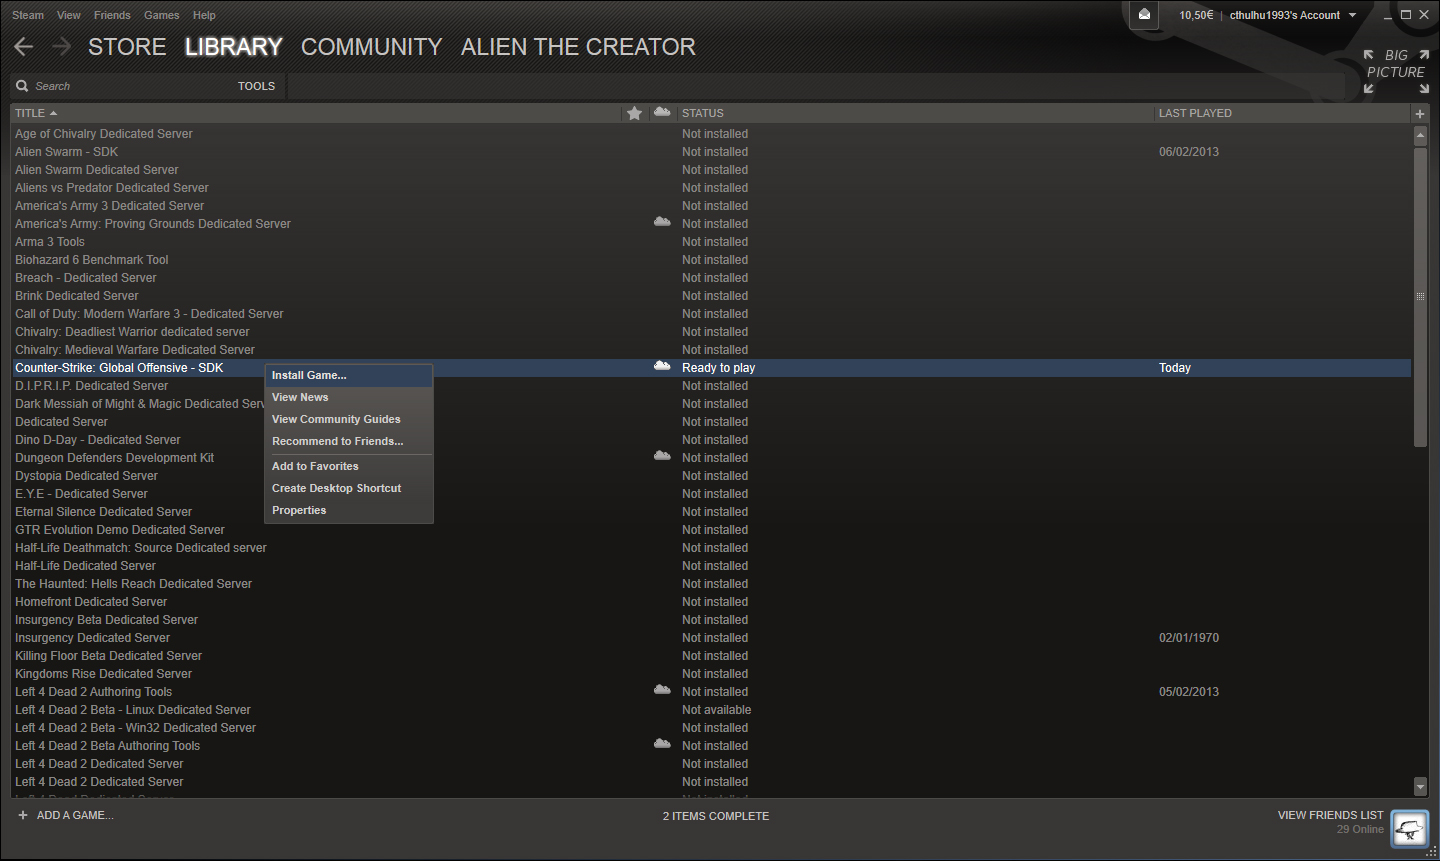Viewport: 1440px width, 861px height.
Task: Open the inbox notification envelope icon
Action: click(1144, 14)
